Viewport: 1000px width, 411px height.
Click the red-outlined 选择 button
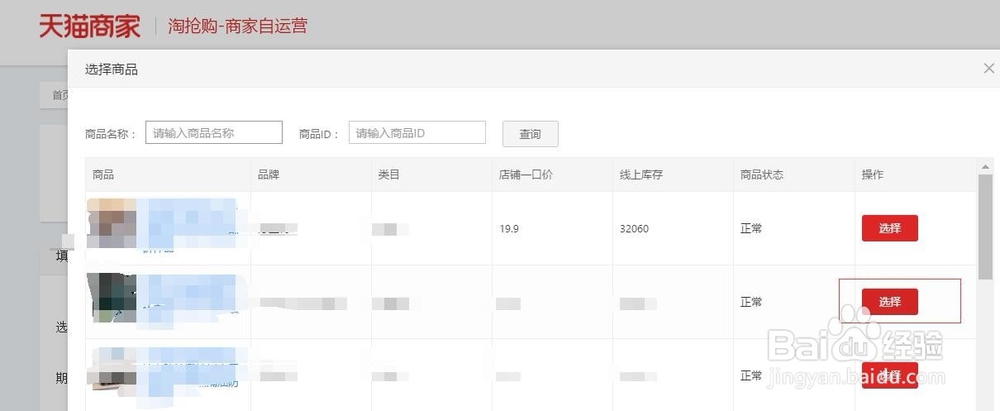click(x=890, y=302)
